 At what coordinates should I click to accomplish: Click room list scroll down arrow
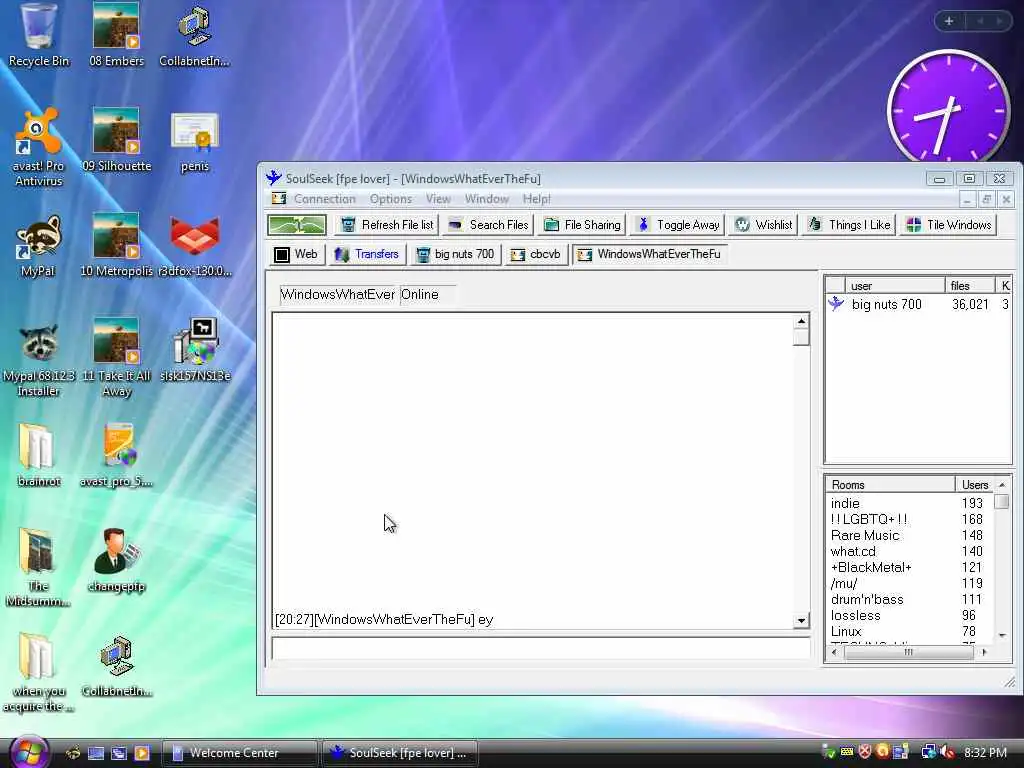[1002, 635]
